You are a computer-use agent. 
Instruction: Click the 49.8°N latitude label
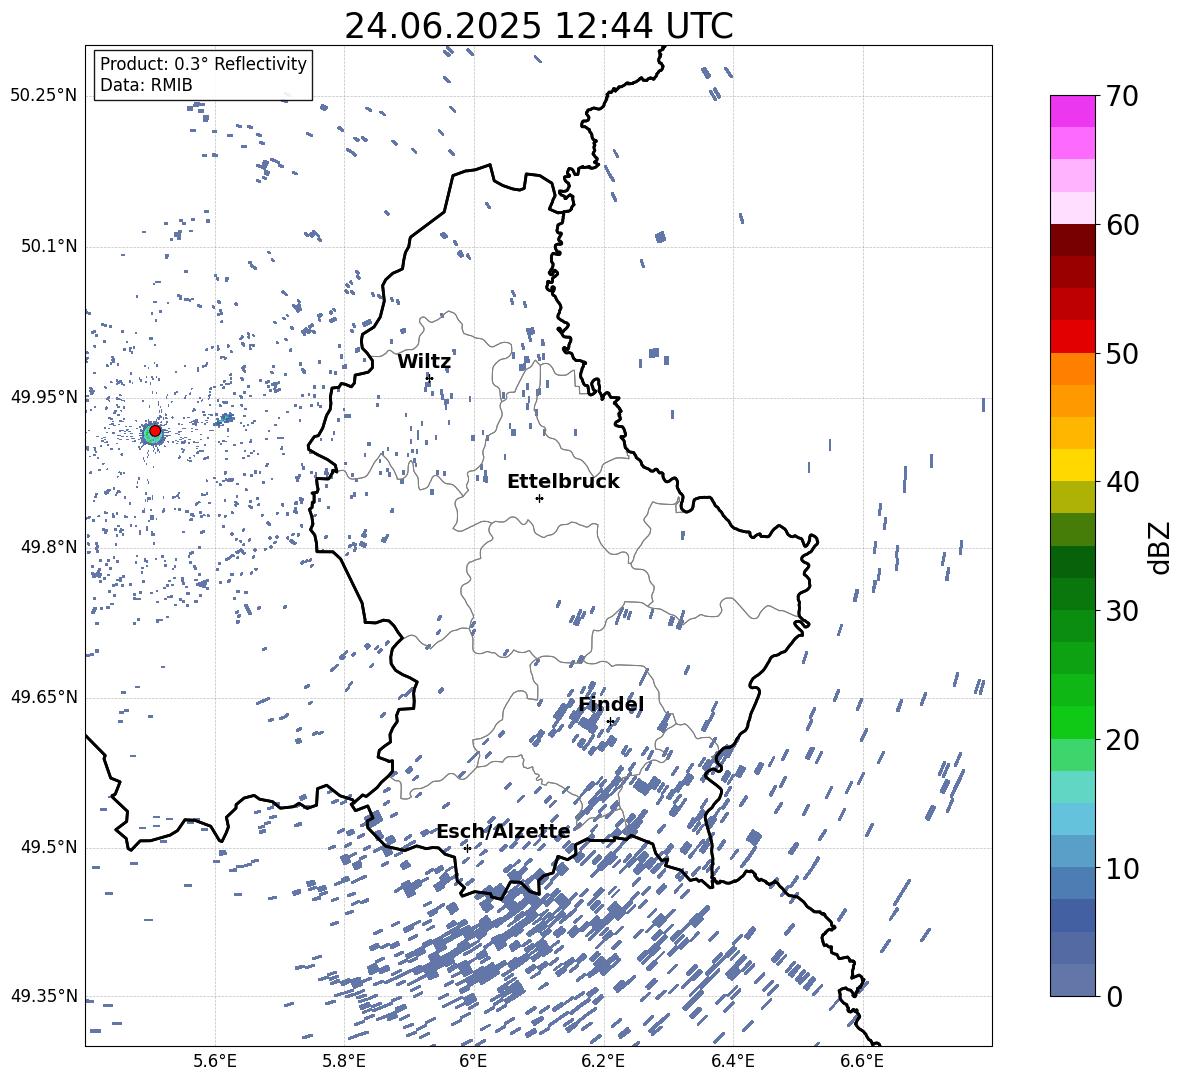pos(48,547)
